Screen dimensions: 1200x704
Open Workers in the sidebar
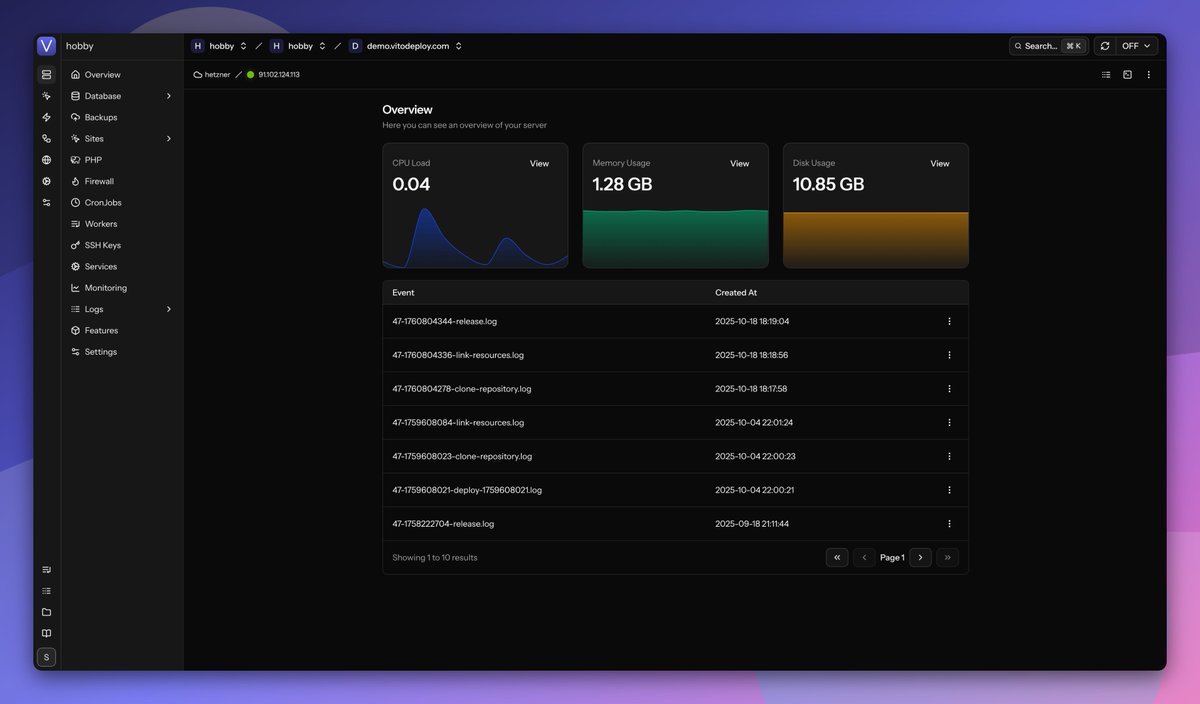[122, 224]
